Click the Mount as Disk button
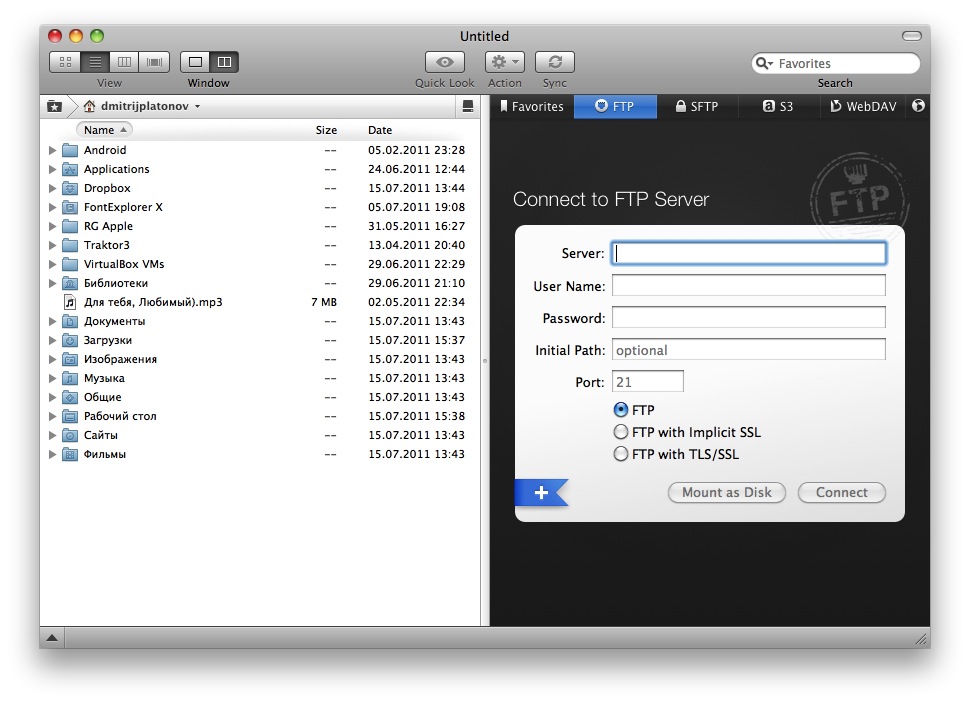970x703 pixels. [x=726, y=492]
